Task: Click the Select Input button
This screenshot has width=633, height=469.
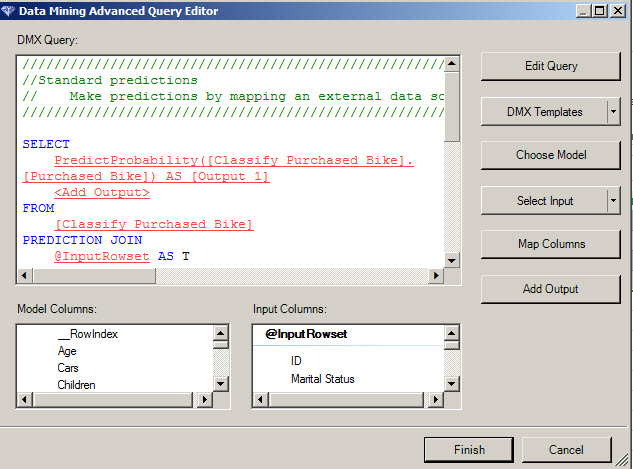Action: point(544,201)
